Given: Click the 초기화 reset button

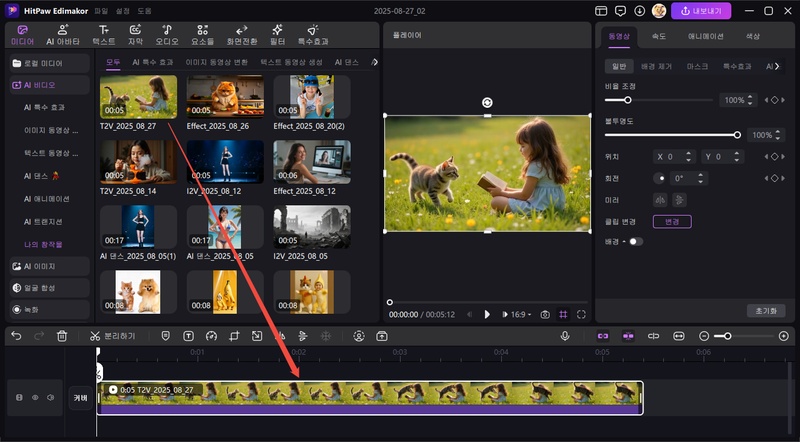Looking at the screenshot, I should [766, 311].
